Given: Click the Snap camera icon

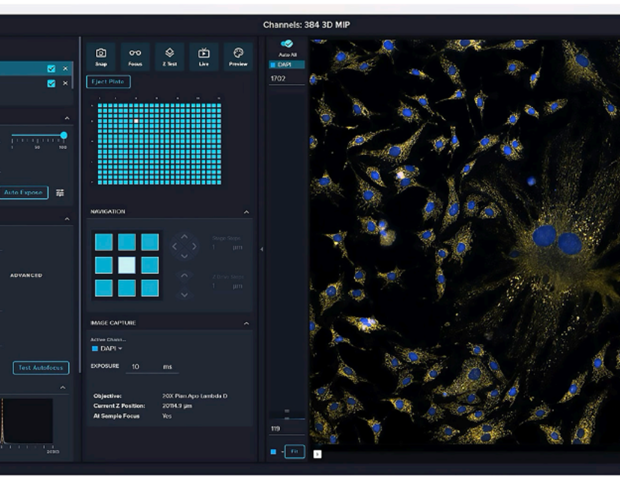Looking at the screenshot, I should pyautogui.click(x=101, y=57).
